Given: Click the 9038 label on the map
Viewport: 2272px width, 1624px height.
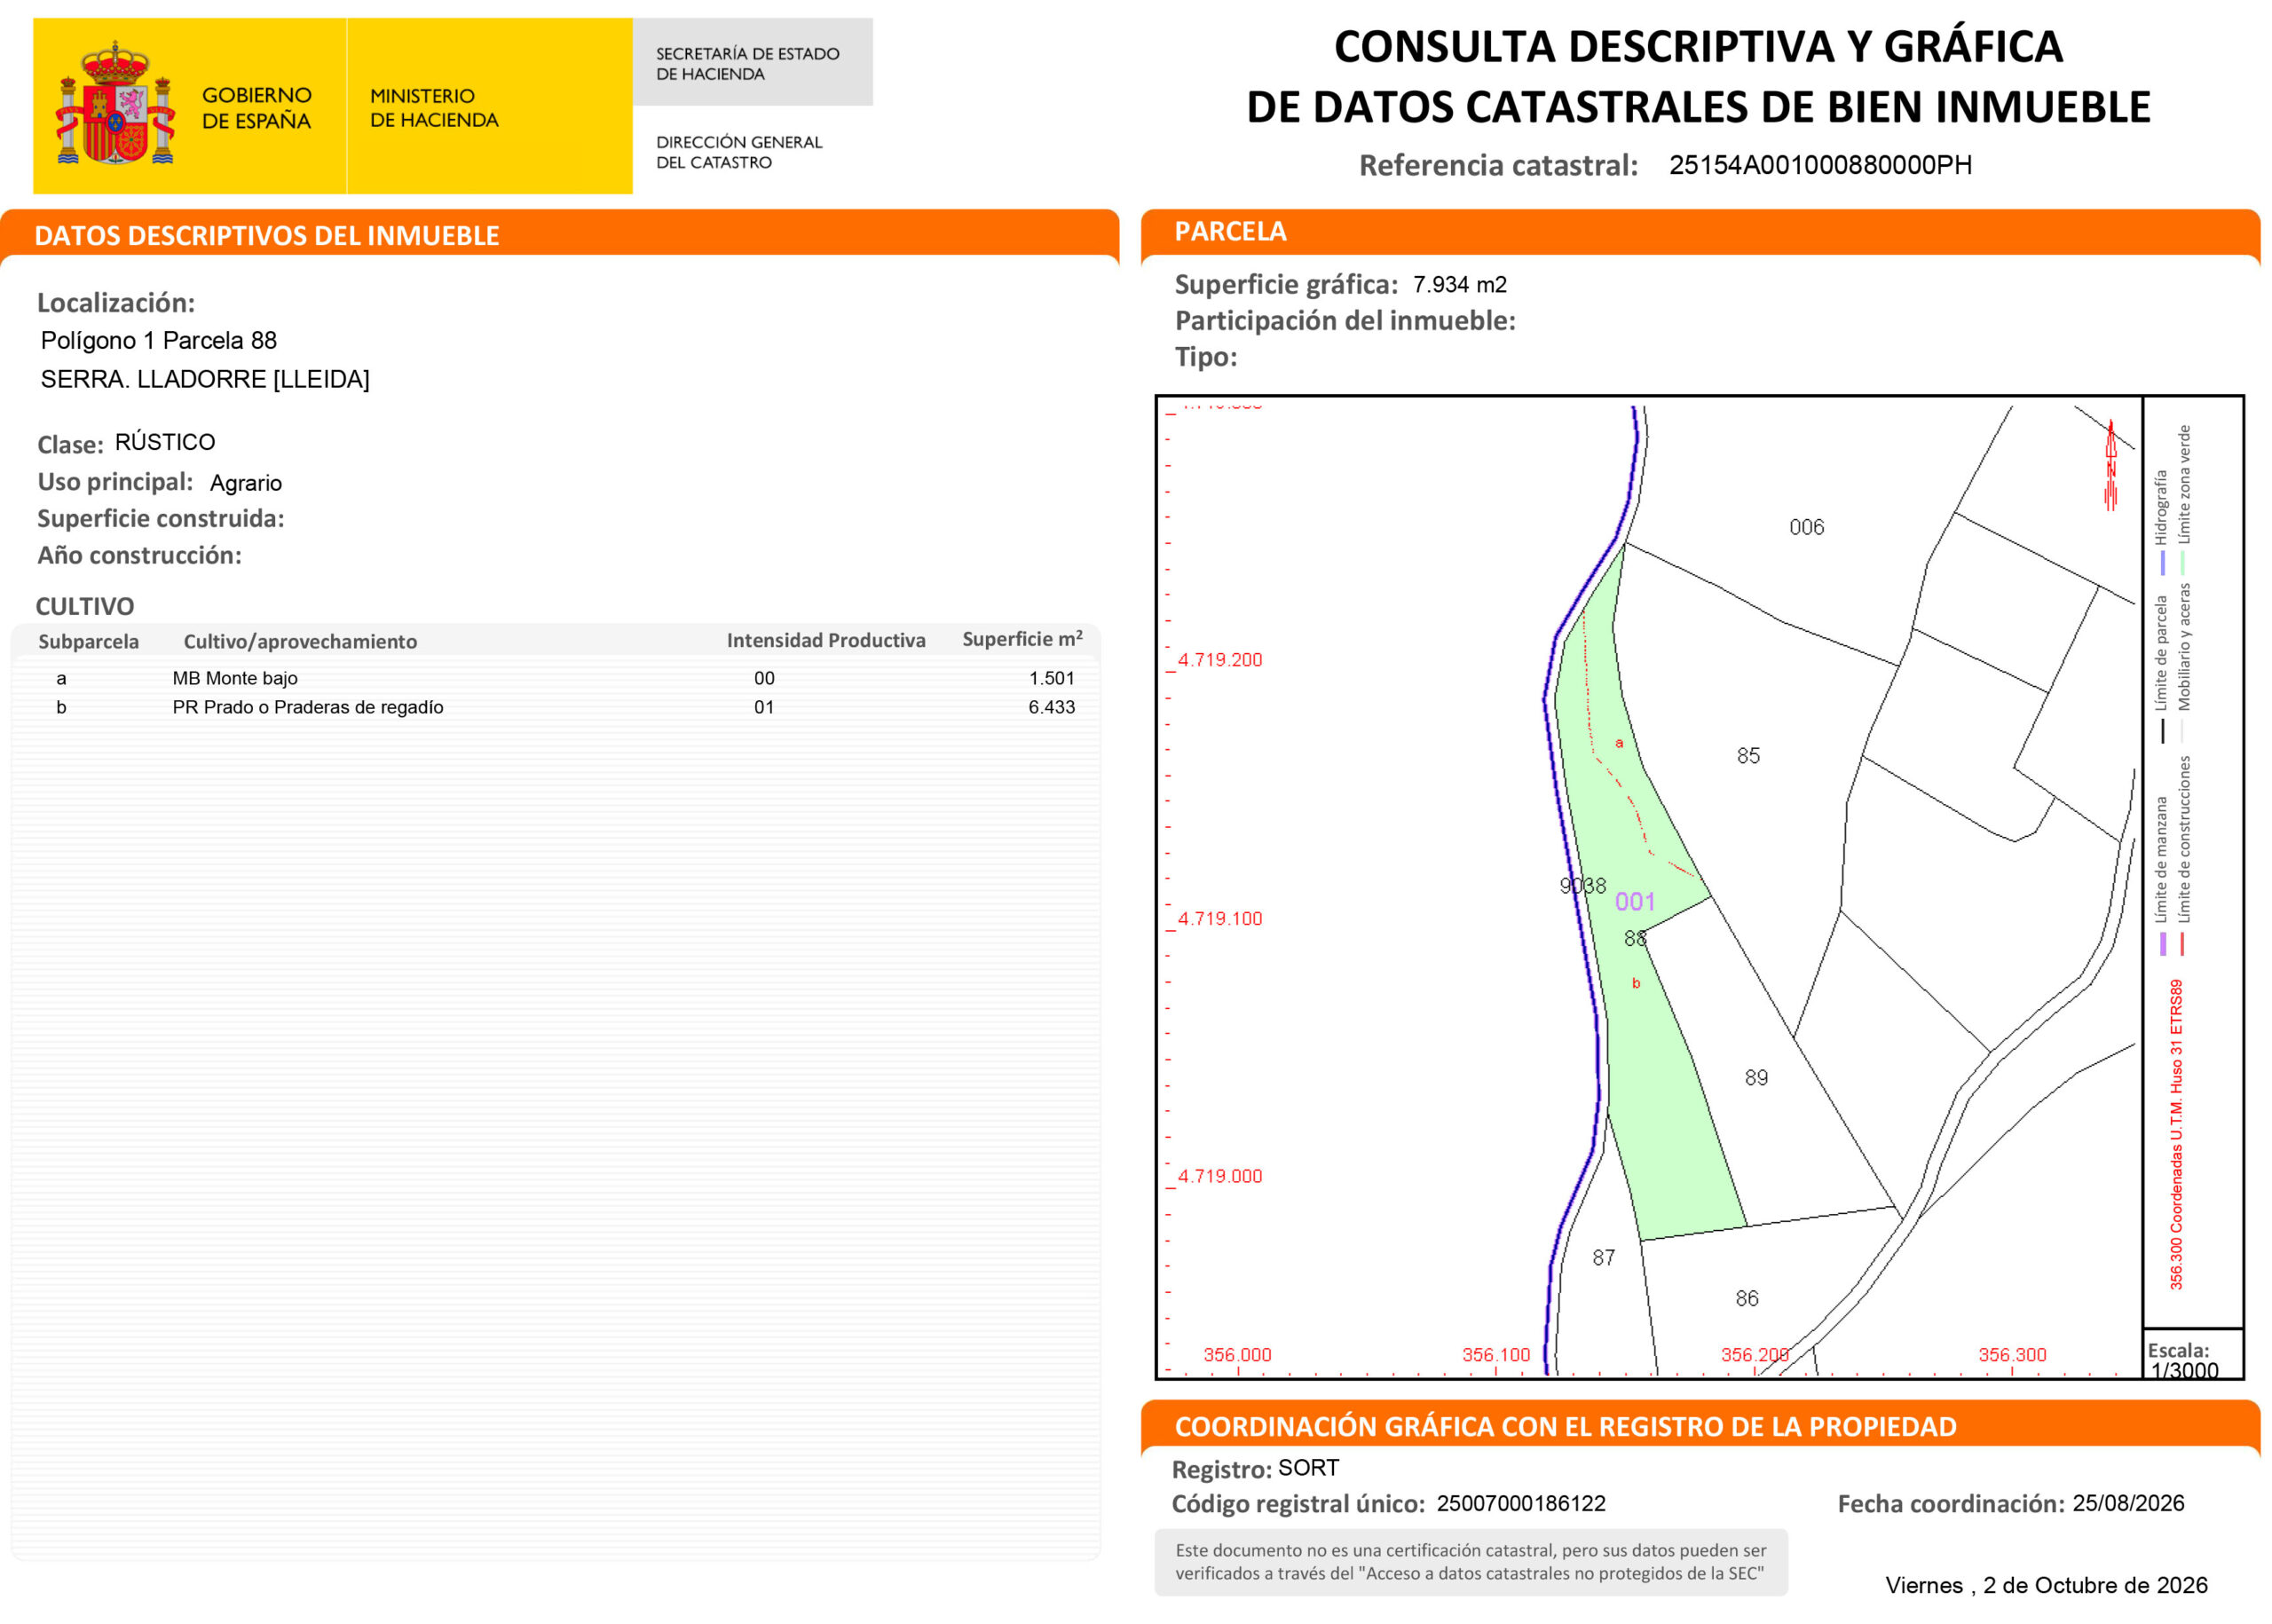Looking at the screenshot, I should click(1582, 886).
